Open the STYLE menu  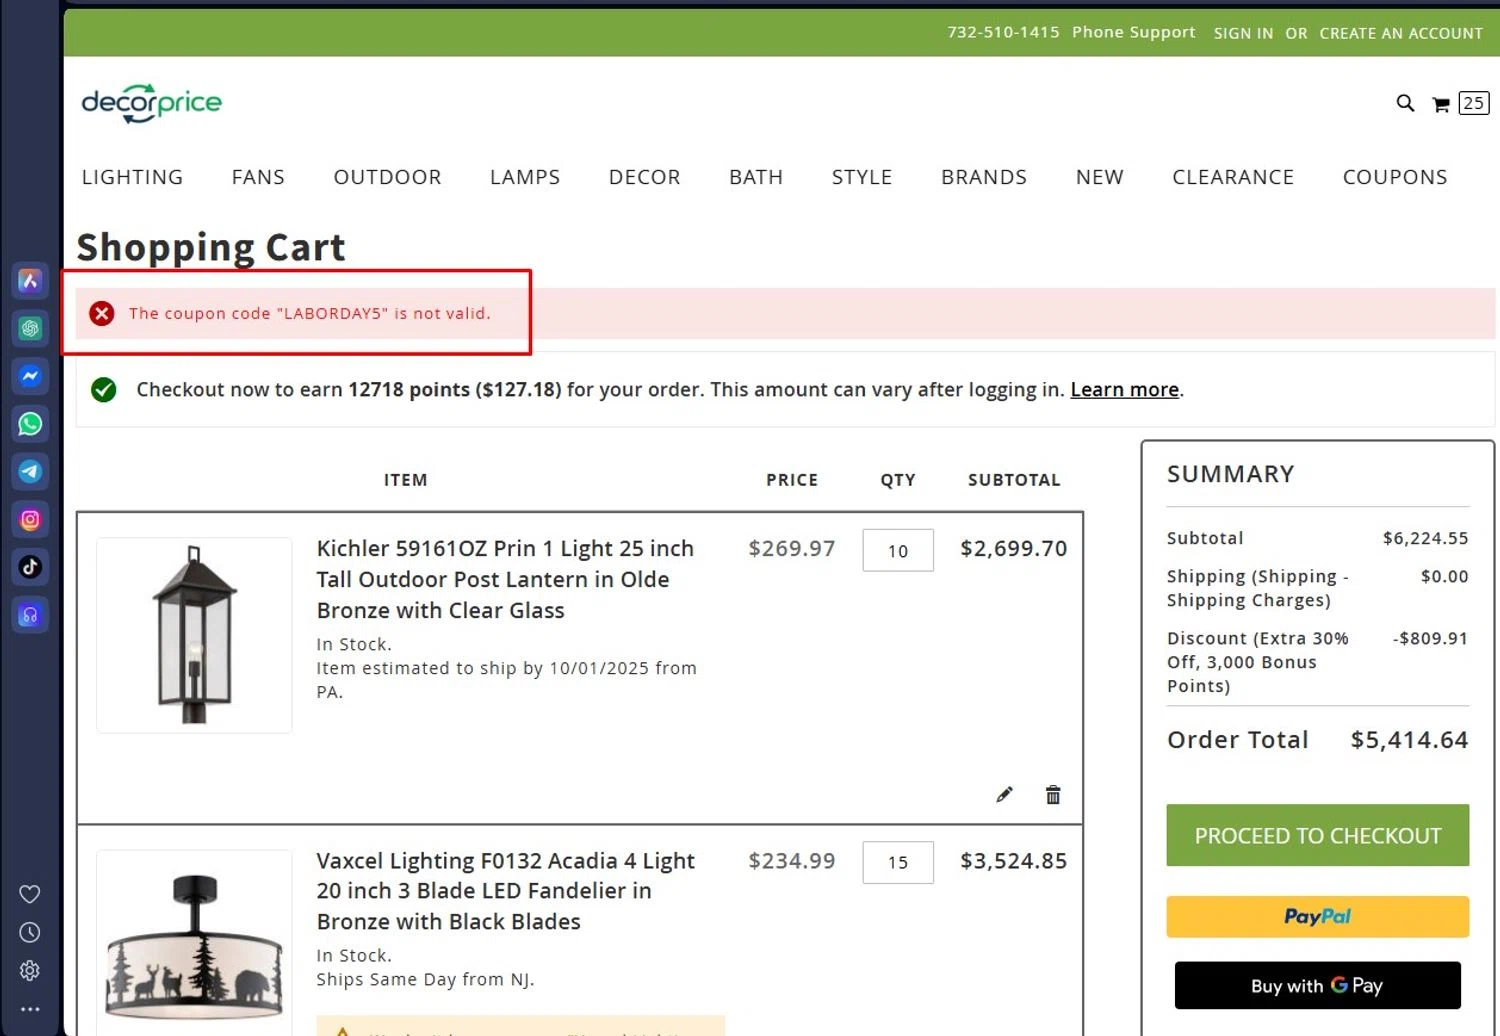point(862,177)
